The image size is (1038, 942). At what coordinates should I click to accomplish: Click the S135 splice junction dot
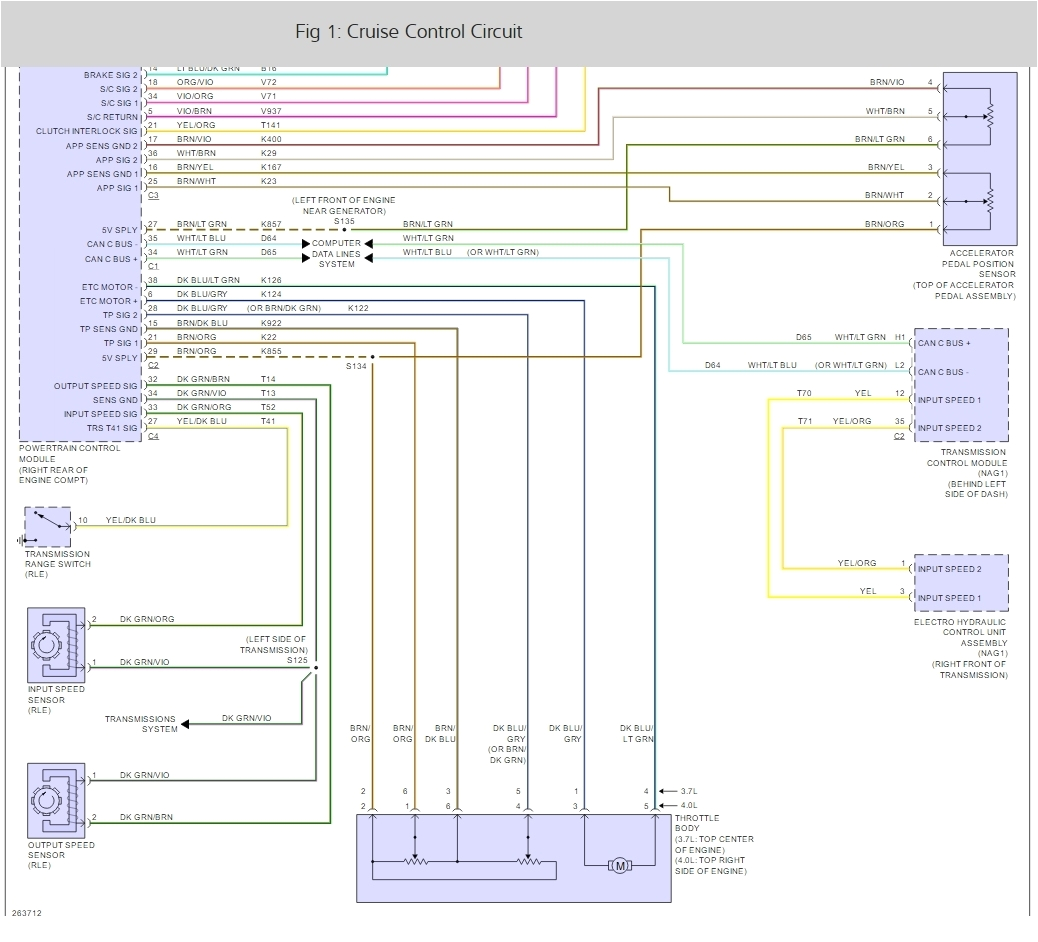click(344, 229)
